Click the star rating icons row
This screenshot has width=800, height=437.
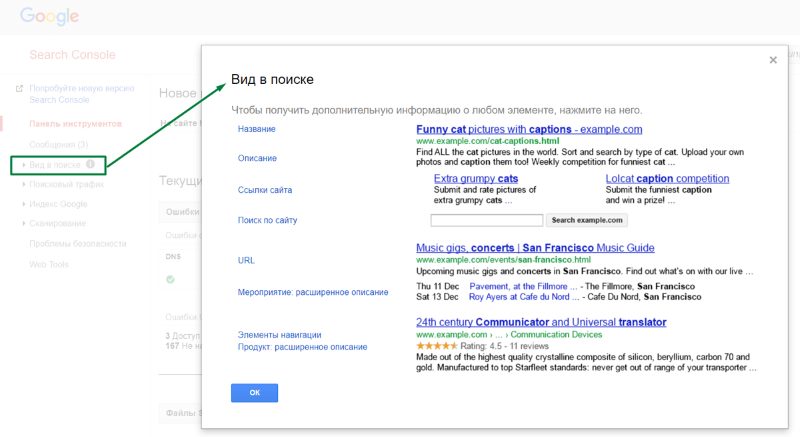pos(437,346)
